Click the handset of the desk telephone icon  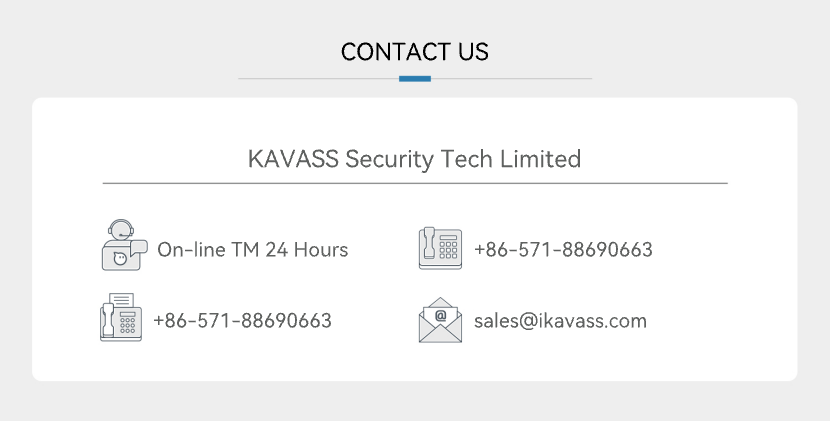click(429, 243)
